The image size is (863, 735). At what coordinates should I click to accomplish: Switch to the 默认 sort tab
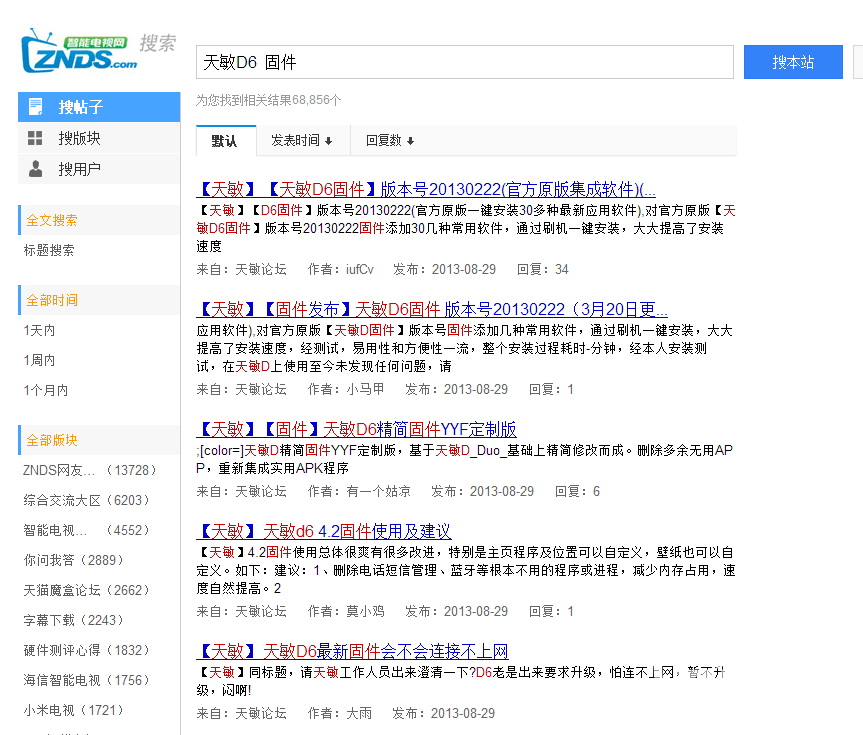[x=226, y=141]
